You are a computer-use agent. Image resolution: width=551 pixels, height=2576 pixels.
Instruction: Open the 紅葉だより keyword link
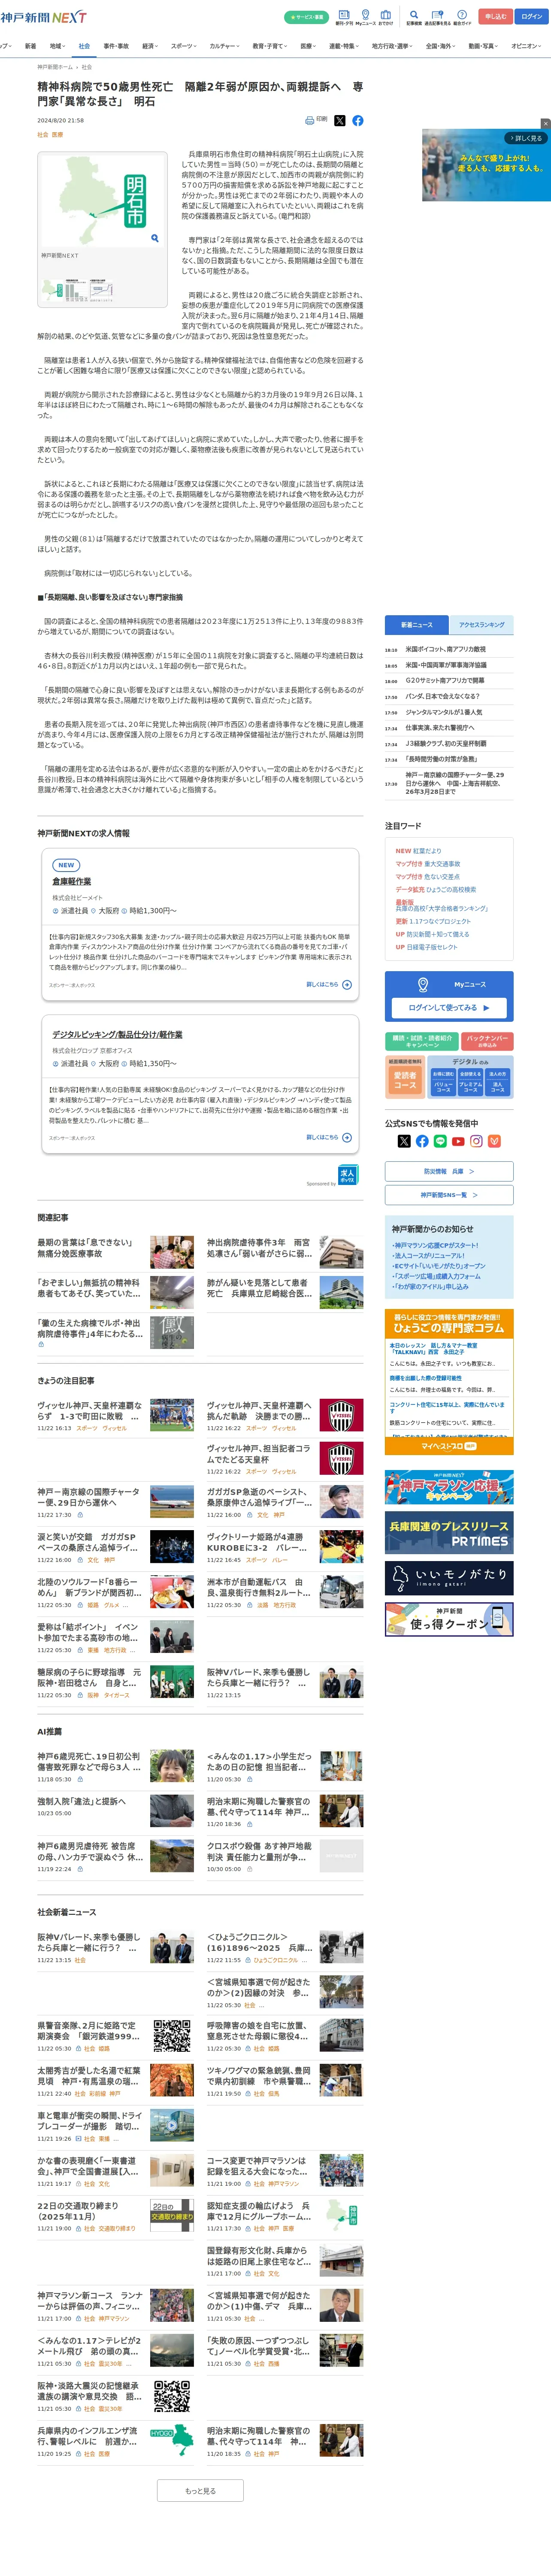(427, 851)
